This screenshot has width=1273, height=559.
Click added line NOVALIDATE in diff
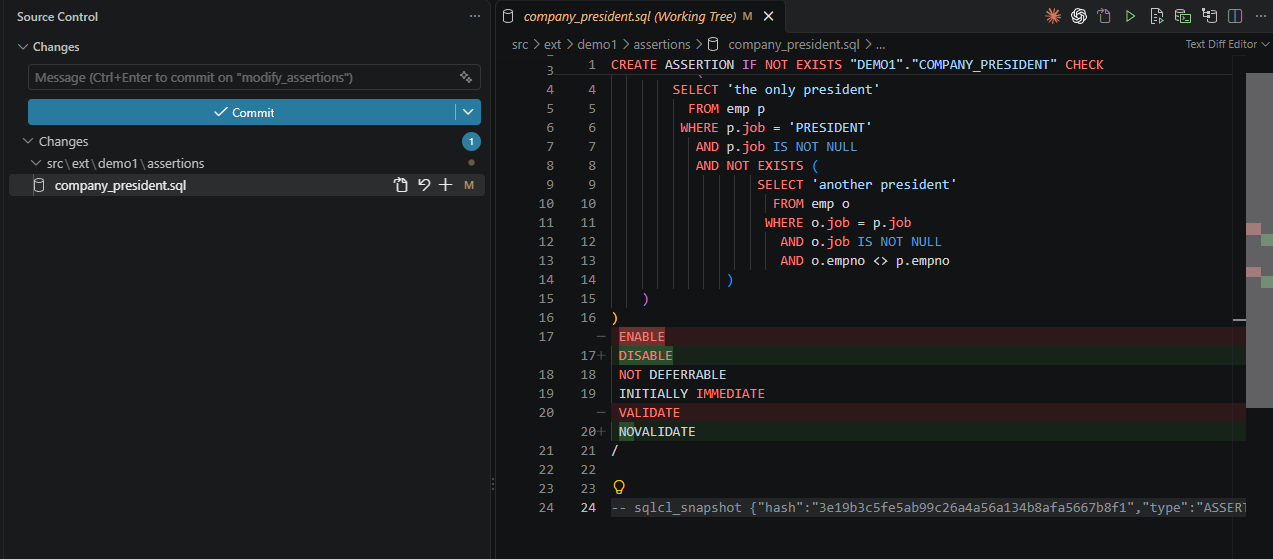click(x=657, y=432)
